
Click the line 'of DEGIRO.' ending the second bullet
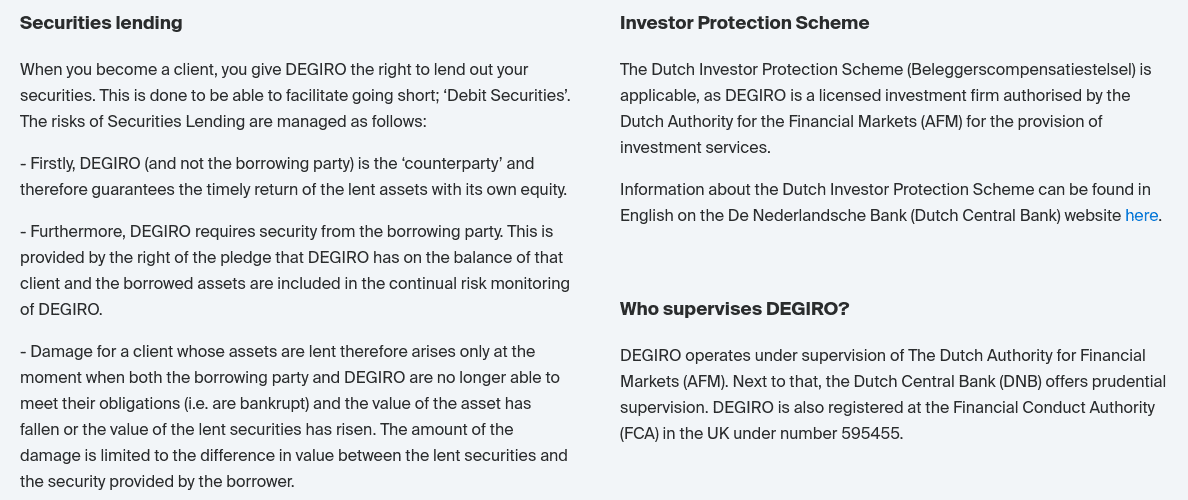point(61,310)
